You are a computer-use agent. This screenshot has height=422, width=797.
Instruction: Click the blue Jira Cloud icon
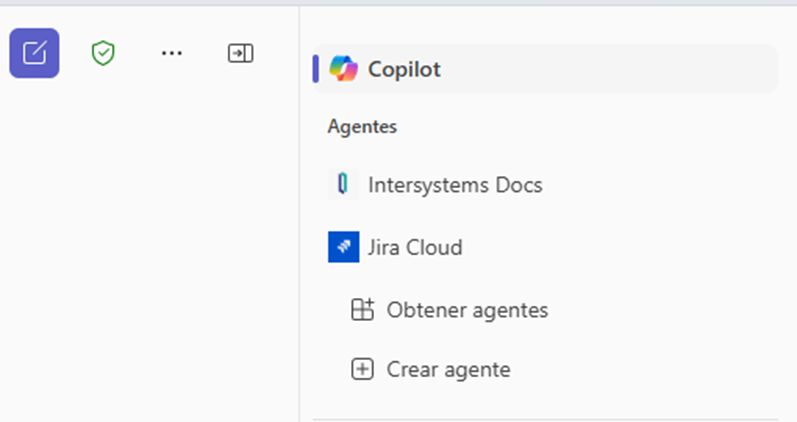tap(343, 247)
